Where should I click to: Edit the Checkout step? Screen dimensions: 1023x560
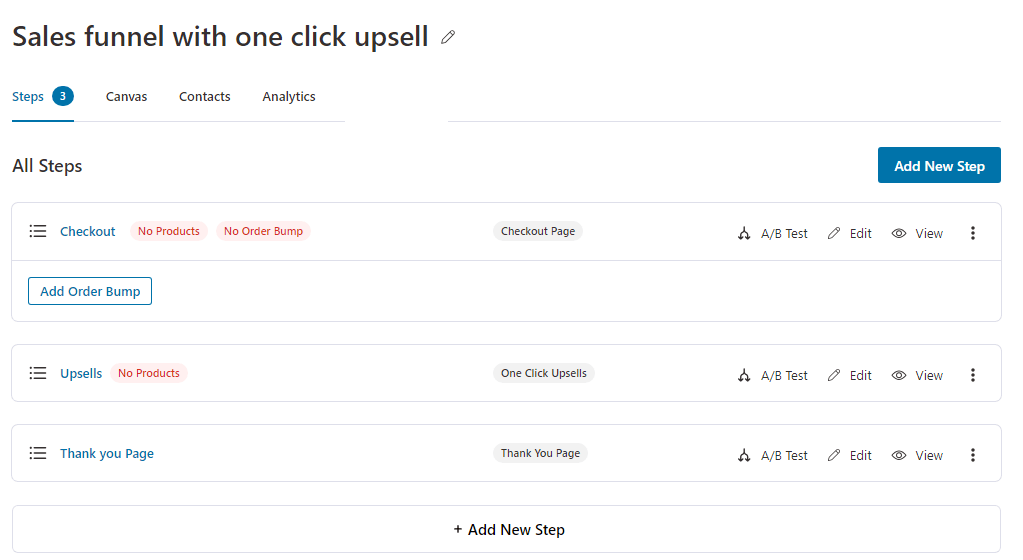pyautogui.click(x=849, y=233)
